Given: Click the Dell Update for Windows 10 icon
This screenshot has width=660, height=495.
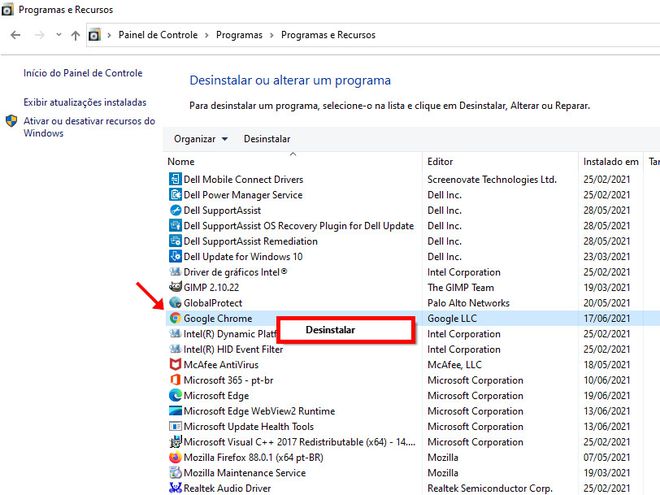Looking at the screenshot, I should click(175, 256).
